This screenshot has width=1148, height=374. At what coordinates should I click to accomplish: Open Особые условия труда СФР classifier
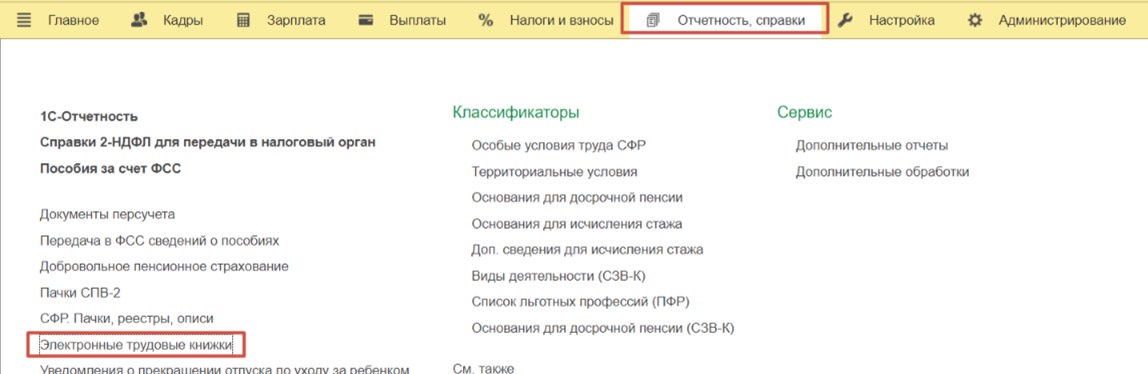pos(559,145)
